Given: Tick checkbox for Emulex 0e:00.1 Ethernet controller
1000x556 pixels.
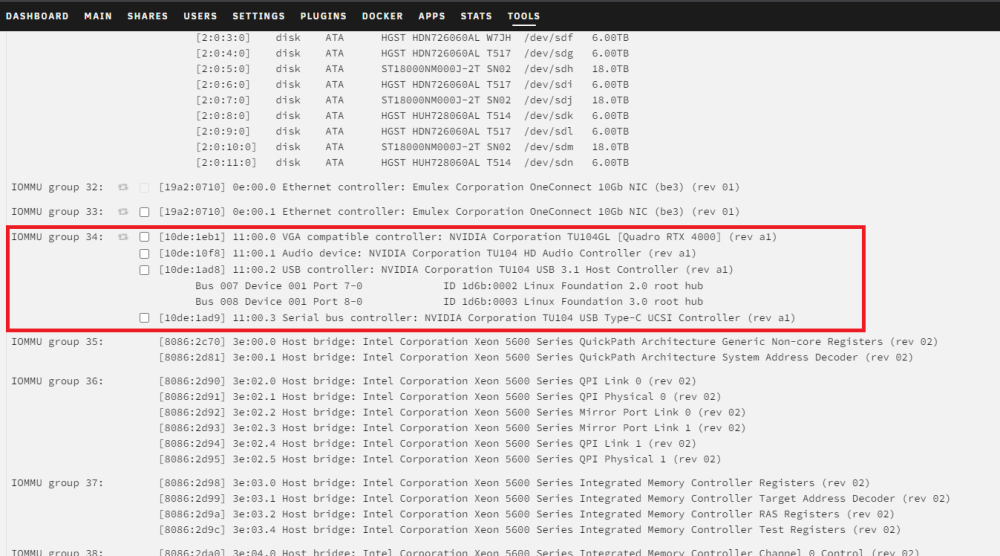Looking at the screenshot, I should (144, 212).
